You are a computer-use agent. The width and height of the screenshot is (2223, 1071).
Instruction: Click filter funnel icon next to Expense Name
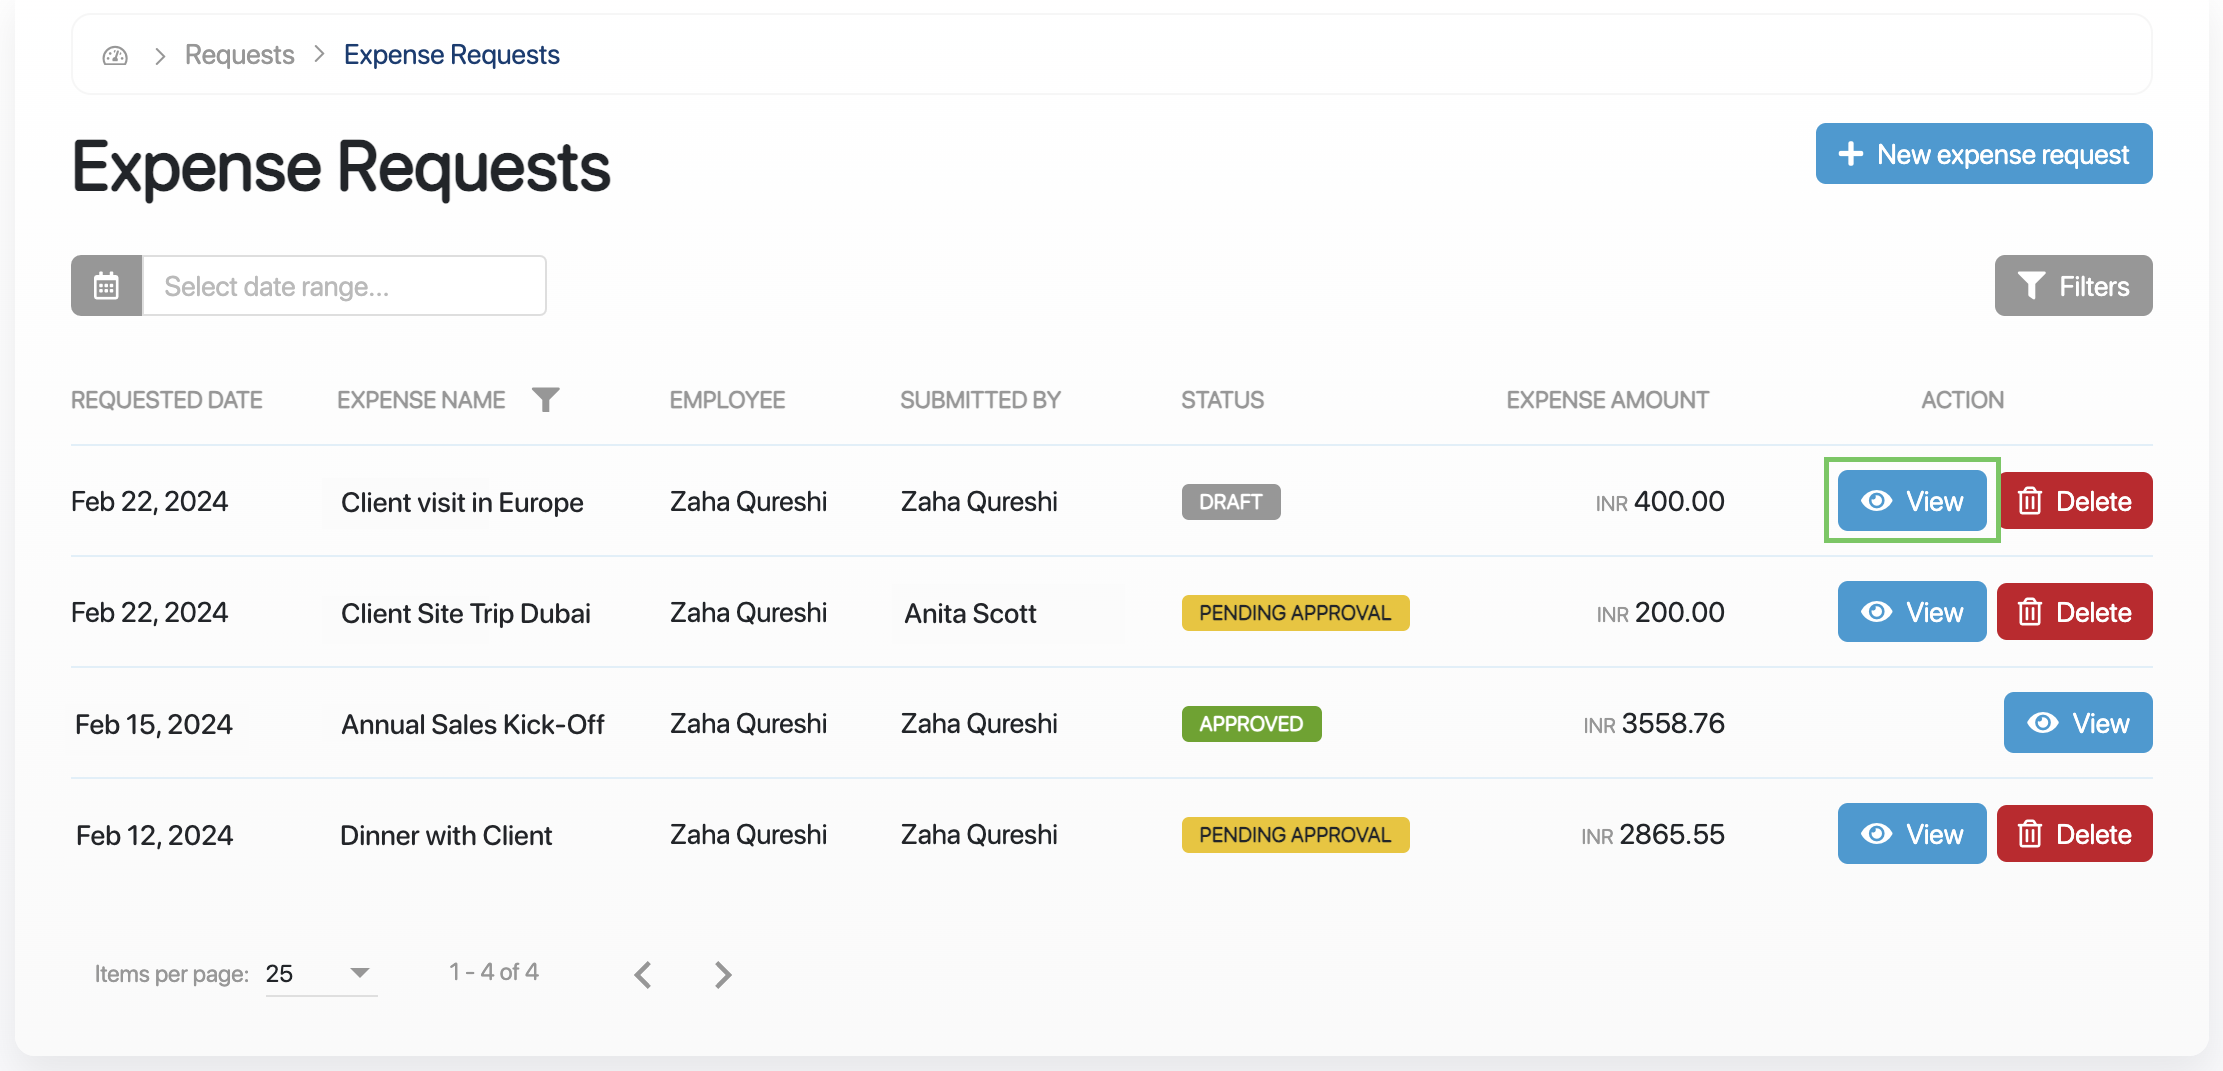(545, 400)
